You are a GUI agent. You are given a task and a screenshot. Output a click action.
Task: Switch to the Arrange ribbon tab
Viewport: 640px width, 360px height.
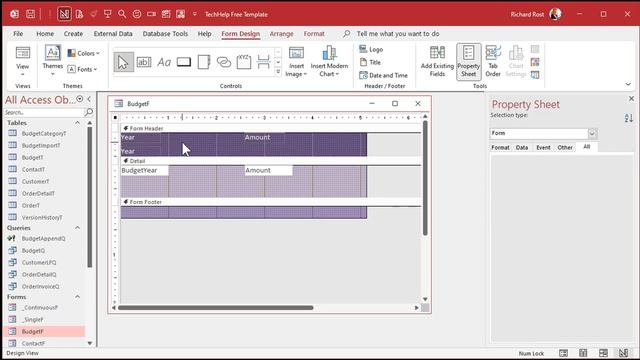click(x=282, y=34)
